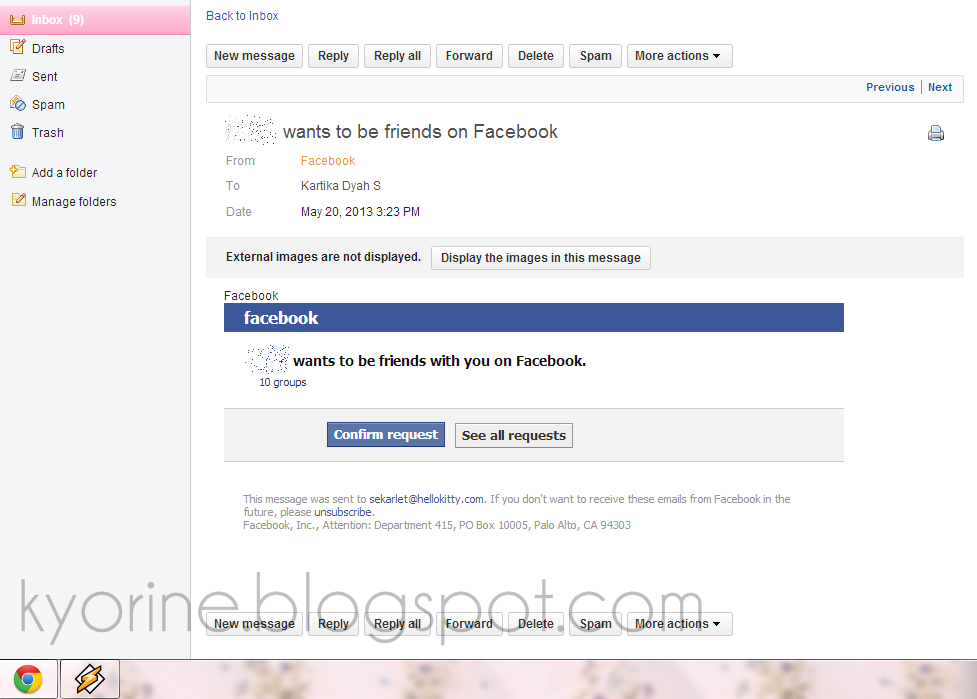Image resolution: width=977 pixels, height=699 pixels.
Task: Click the date May 20, 2013 3:23 PM
Action: [x=360, y=212]
